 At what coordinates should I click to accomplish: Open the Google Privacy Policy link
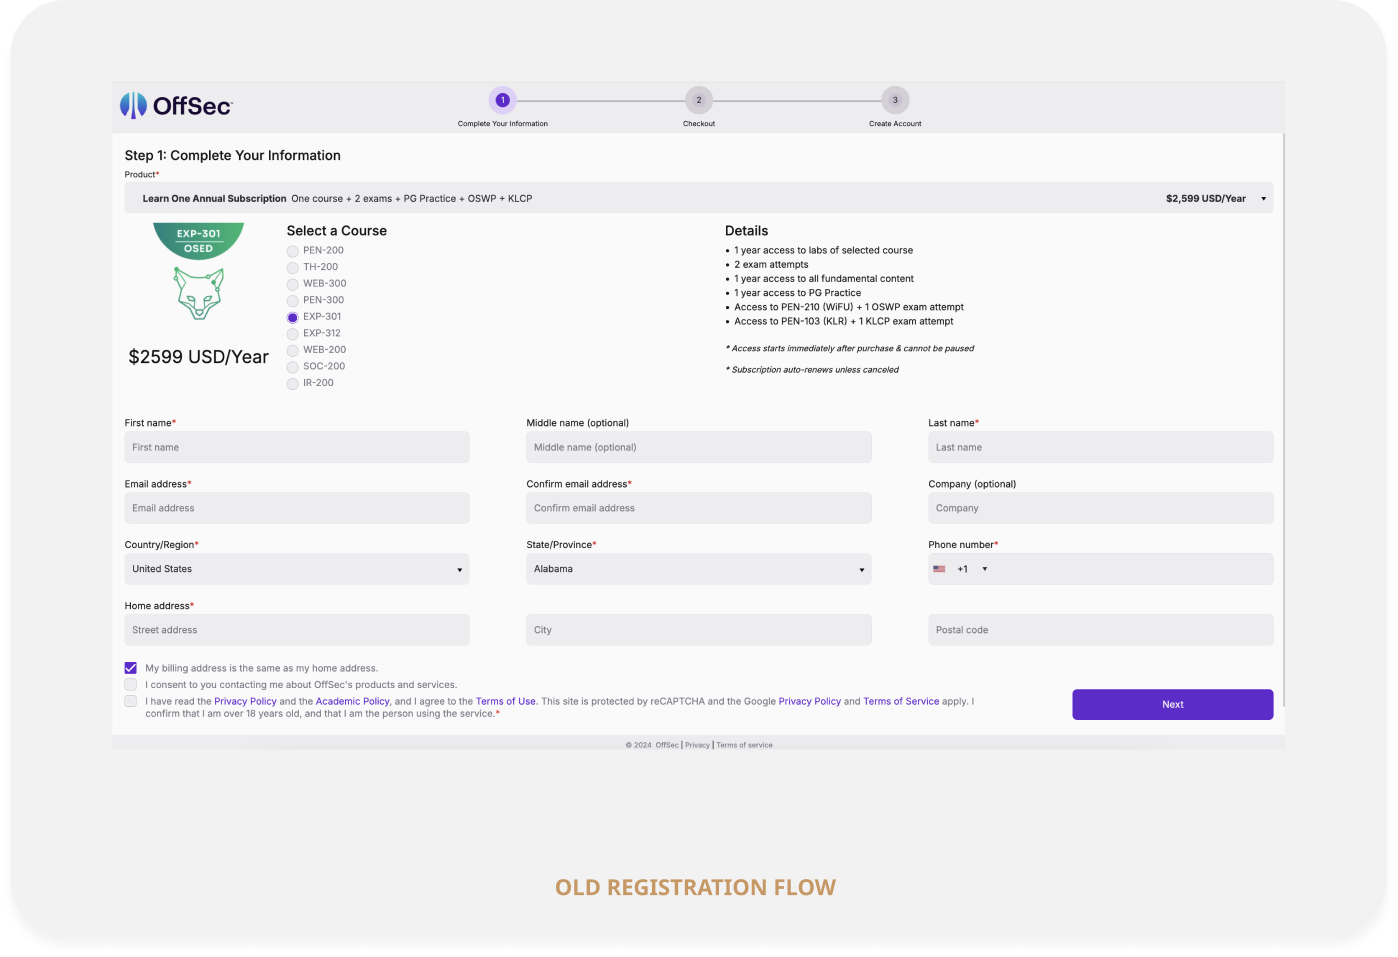coord(810,702)
